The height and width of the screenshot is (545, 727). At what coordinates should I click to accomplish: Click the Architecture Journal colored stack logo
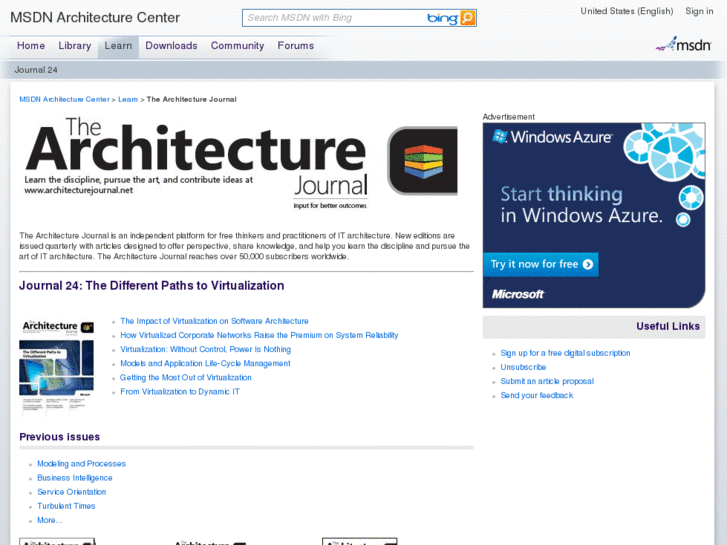pyautogui.click(x=422, y=161)
